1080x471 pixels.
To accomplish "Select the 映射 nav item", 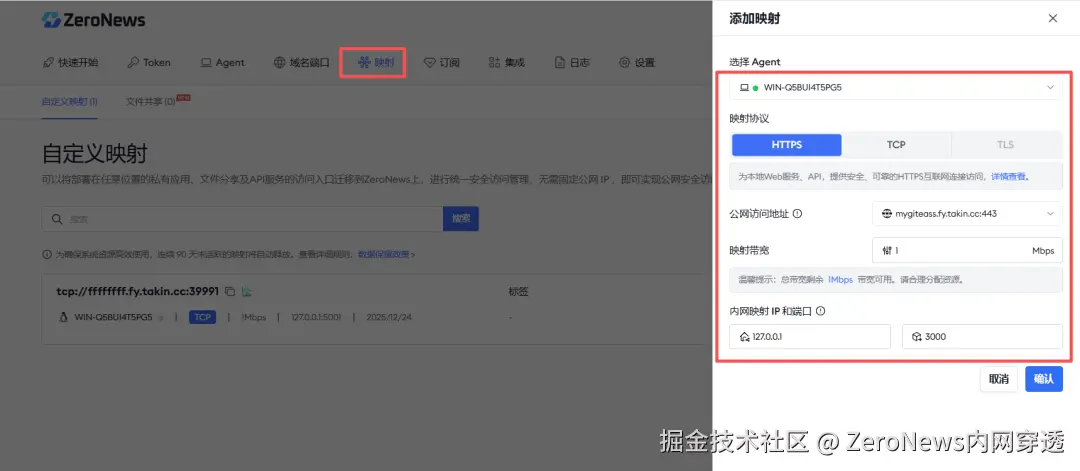I will [x=375, y=63].
